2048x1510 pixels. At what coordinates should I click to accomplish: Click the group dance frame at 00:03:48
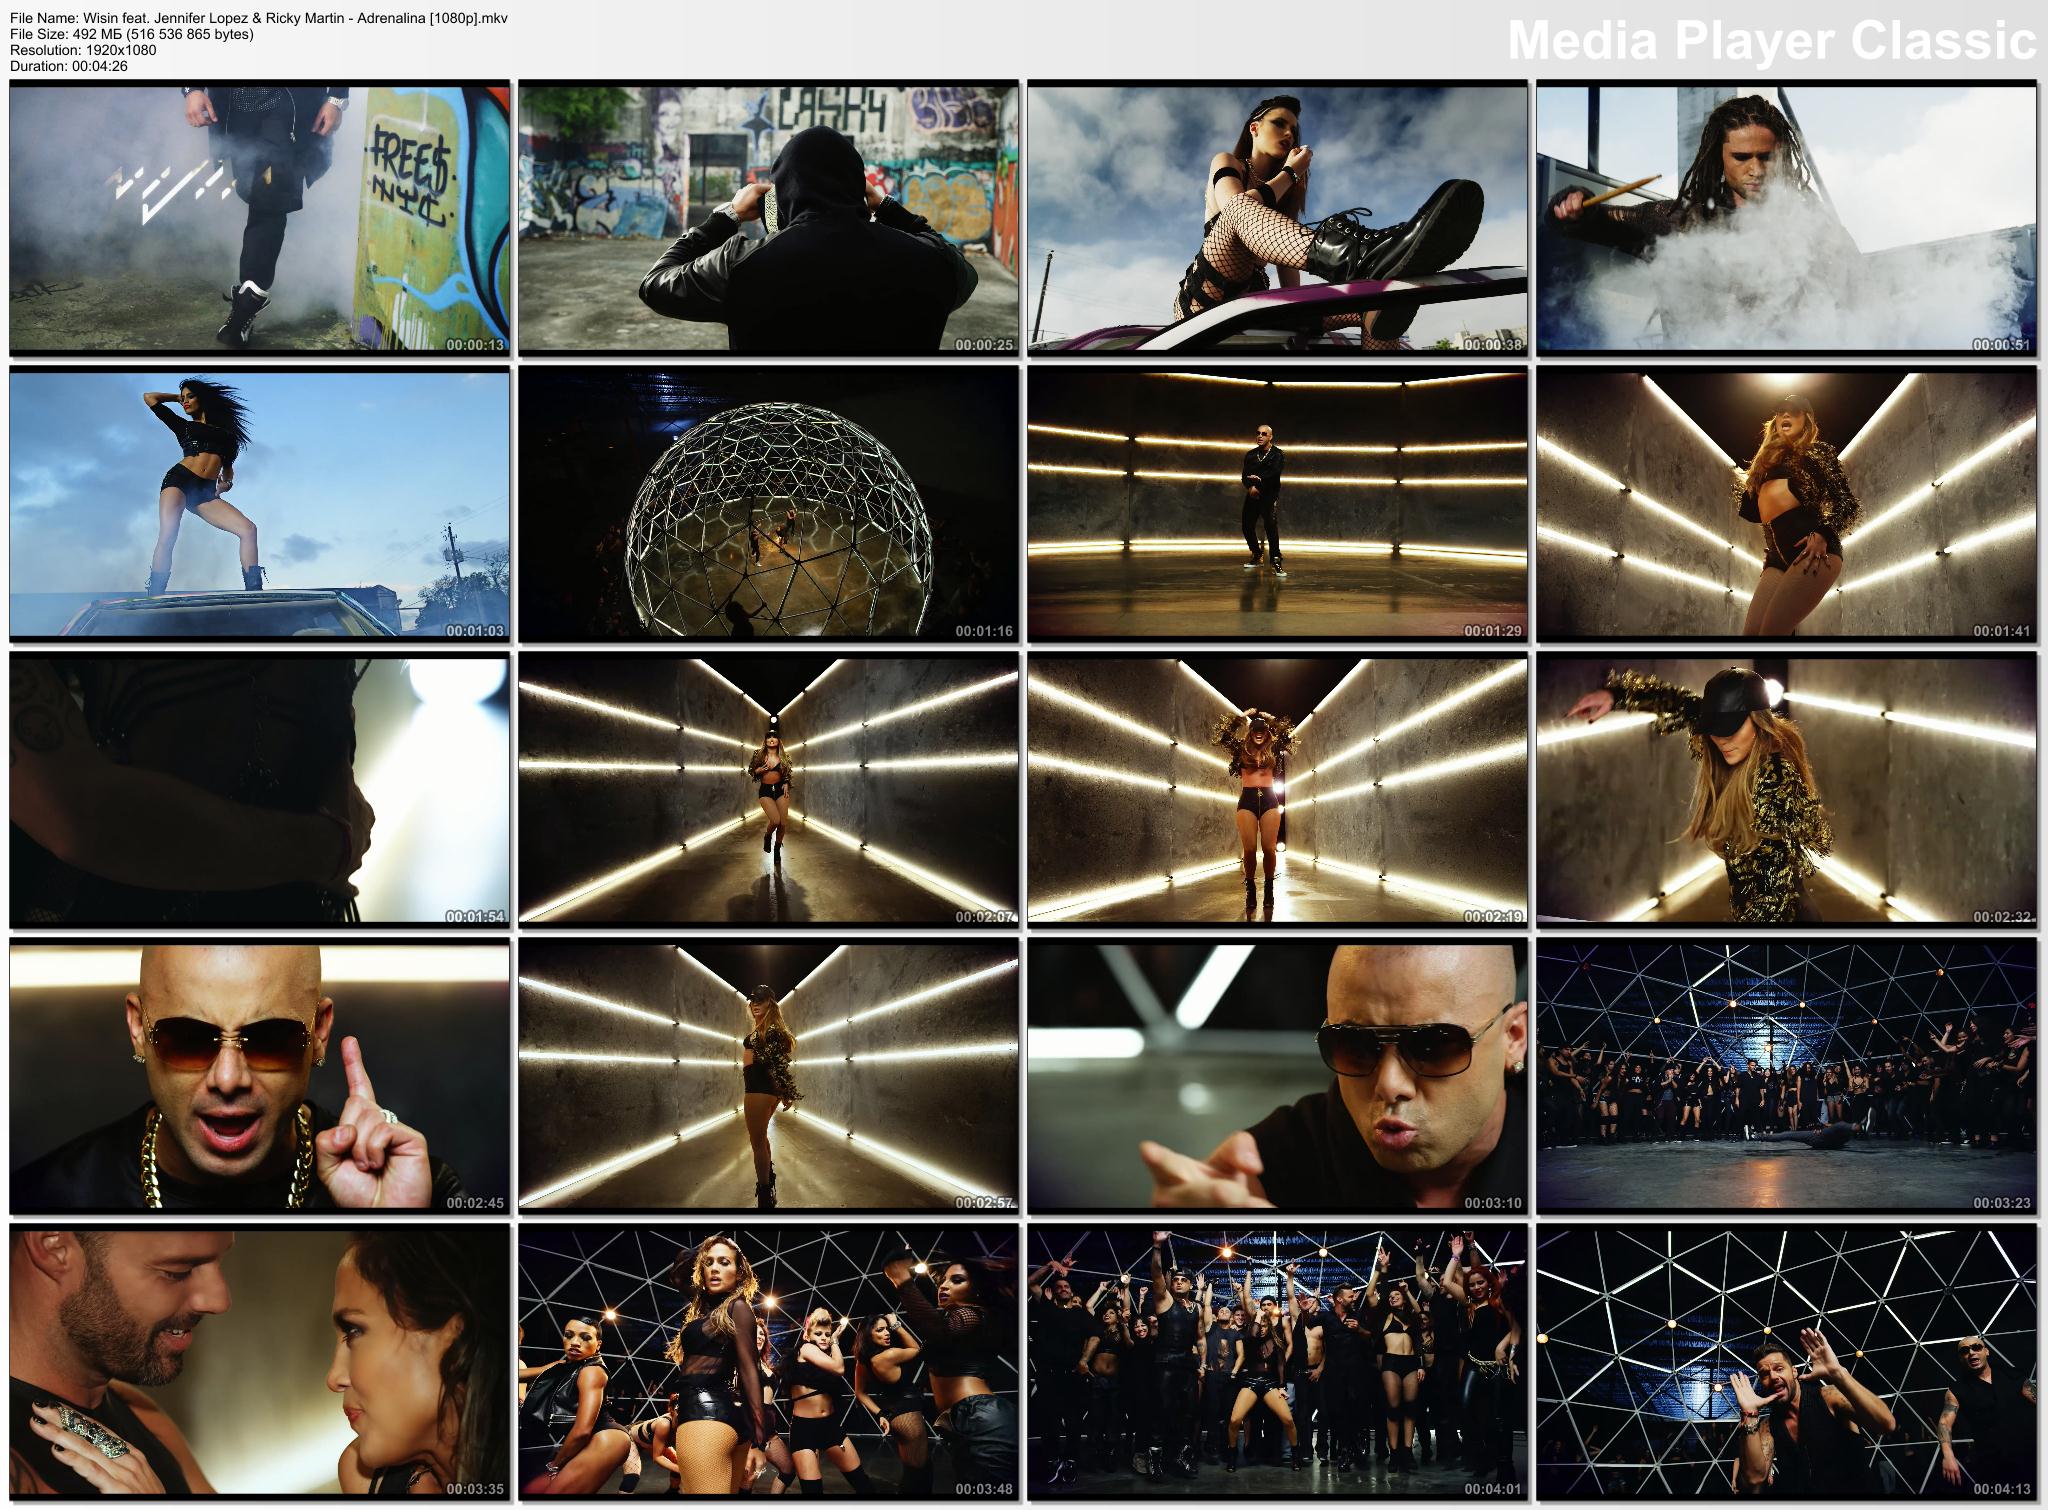tap(768, 1361)
